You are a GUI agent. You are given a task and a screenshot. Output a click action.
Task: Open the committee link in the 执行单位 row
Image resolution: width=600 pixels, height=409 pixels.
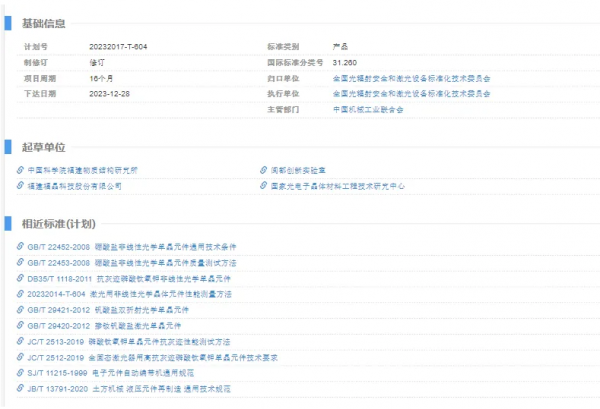click(411, 92)
